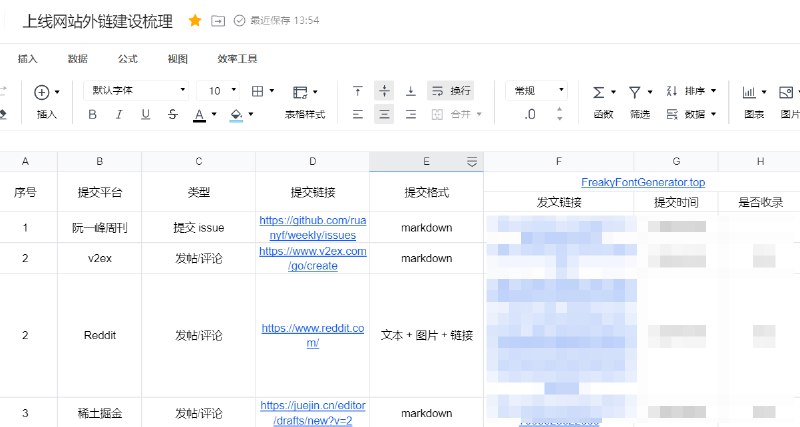Center text horizontally

pos(384,114)
